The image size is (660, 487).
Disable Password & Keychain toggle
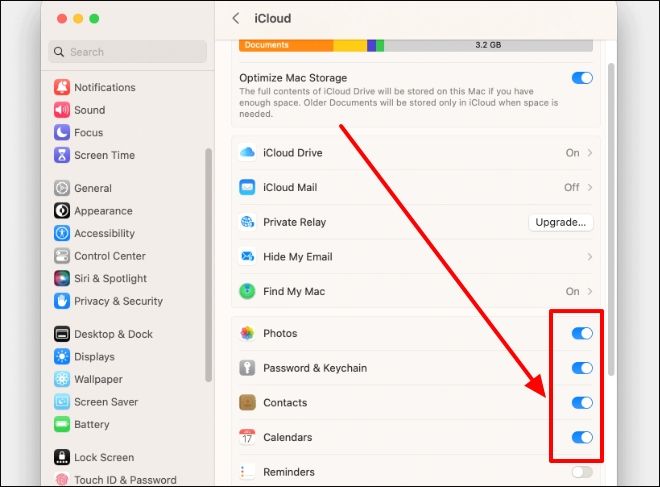click(582, 368)
